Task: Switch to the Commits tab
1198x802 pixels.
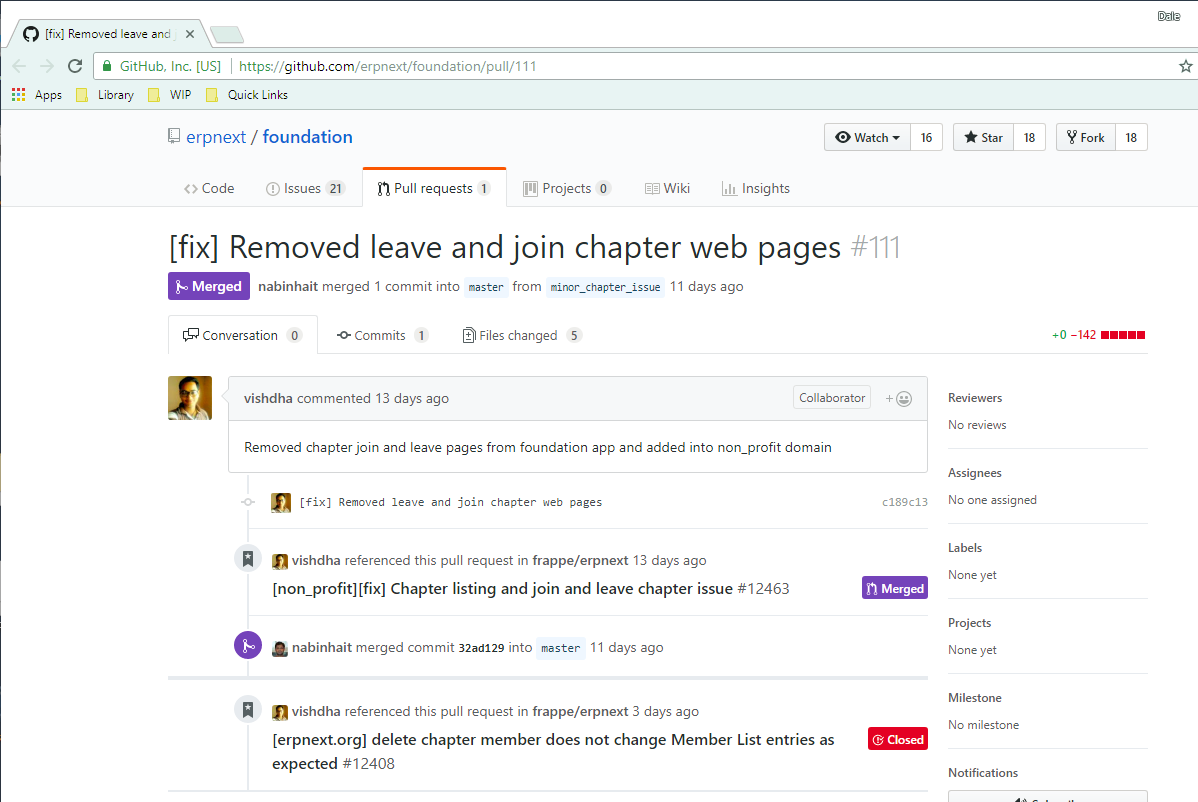Action: pos(382,335)
